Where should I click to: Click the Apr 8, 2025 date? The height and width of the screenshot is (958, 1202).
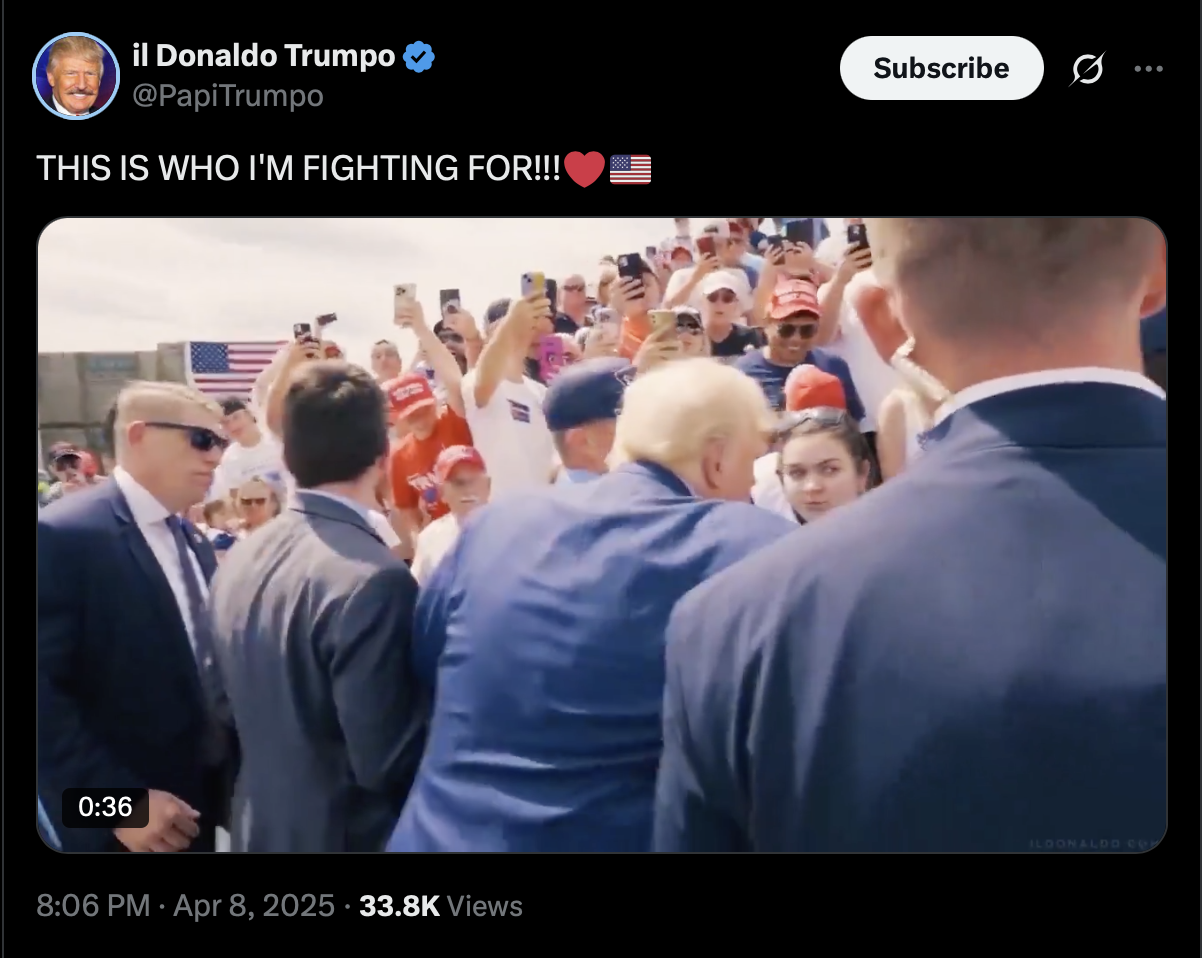(x=254, y=906)
